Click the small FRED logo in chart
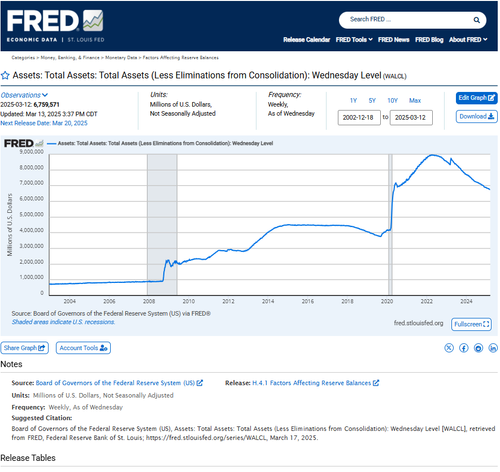Viewport: 500px width, 472px height. (x=23, y=143)
